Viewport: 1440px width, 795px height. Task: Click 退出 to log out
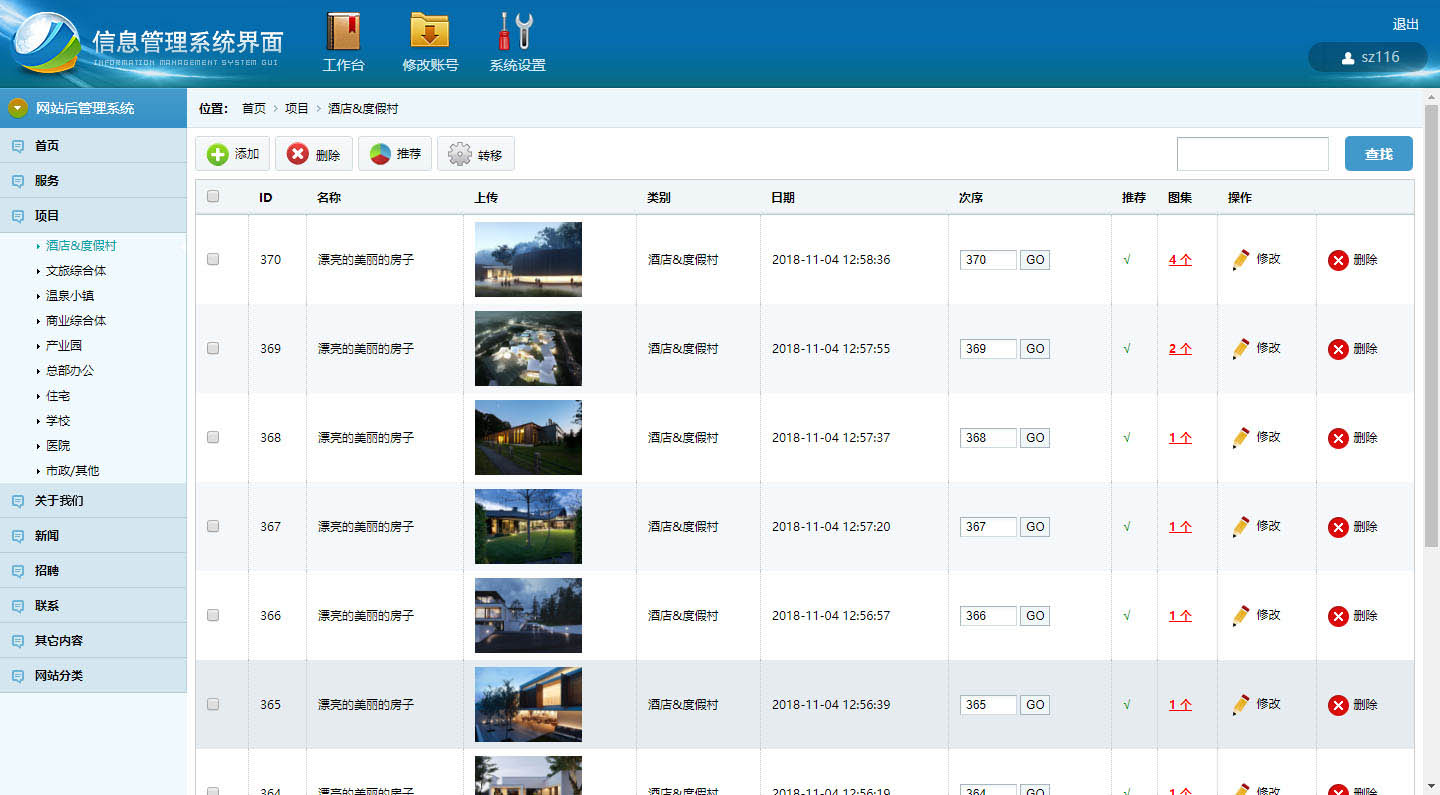tap(1406, 24)
